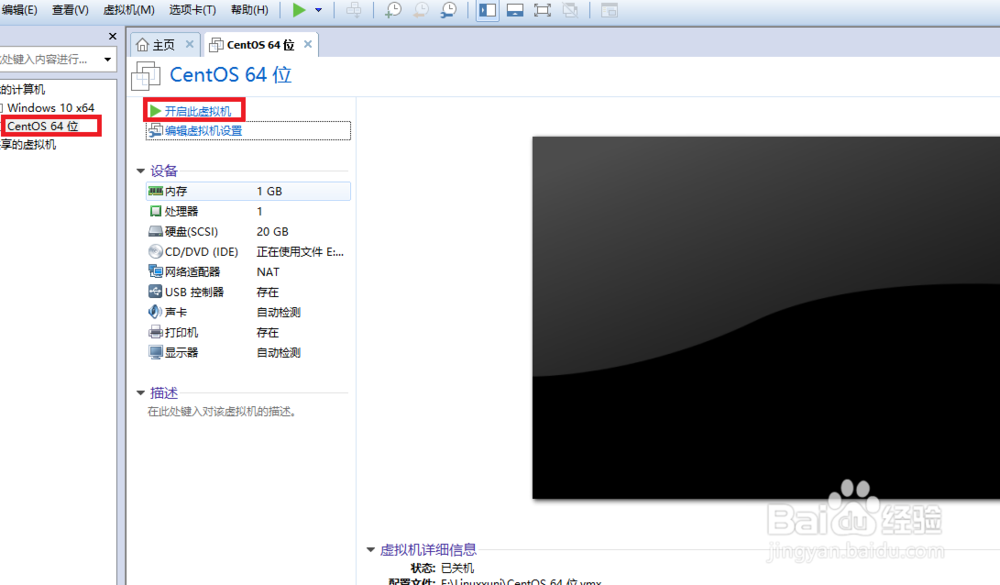
Task: Click the CentOS 64 位 title VM icon
Action: 146,76
